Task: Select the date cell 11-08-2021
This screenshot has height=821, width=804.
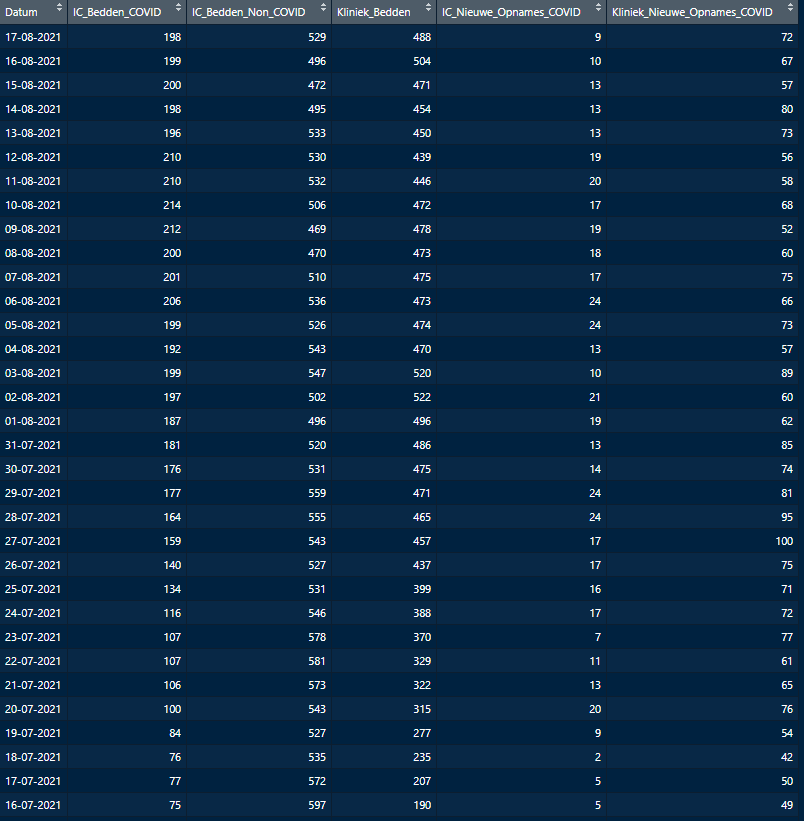Action: [33, 181]
